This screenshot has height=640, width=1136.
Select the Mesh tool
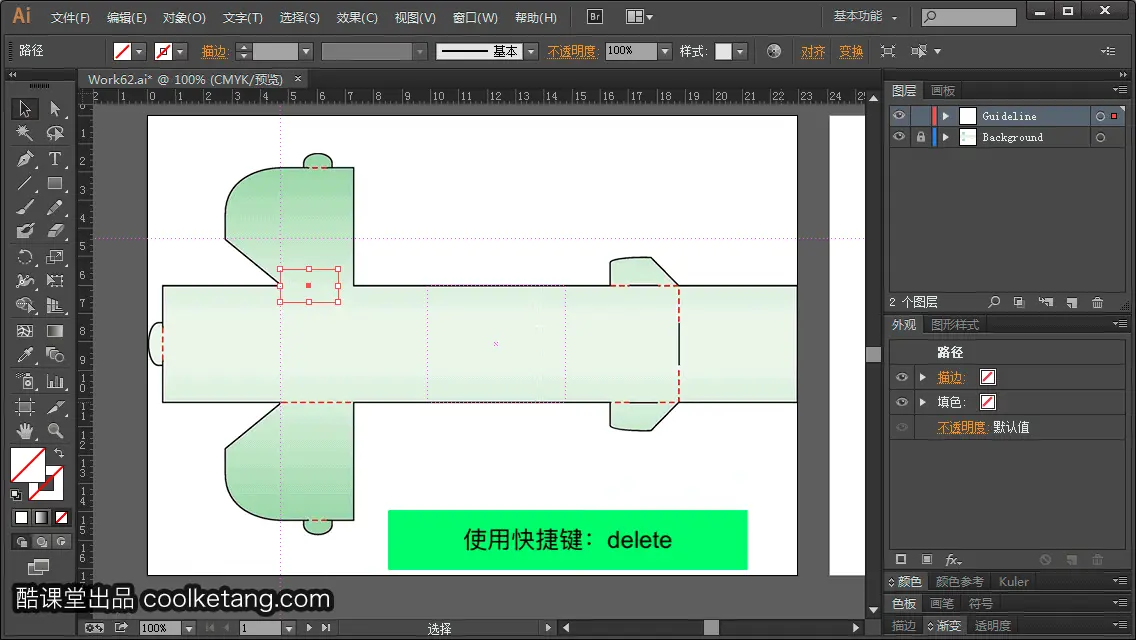point(25,331)
